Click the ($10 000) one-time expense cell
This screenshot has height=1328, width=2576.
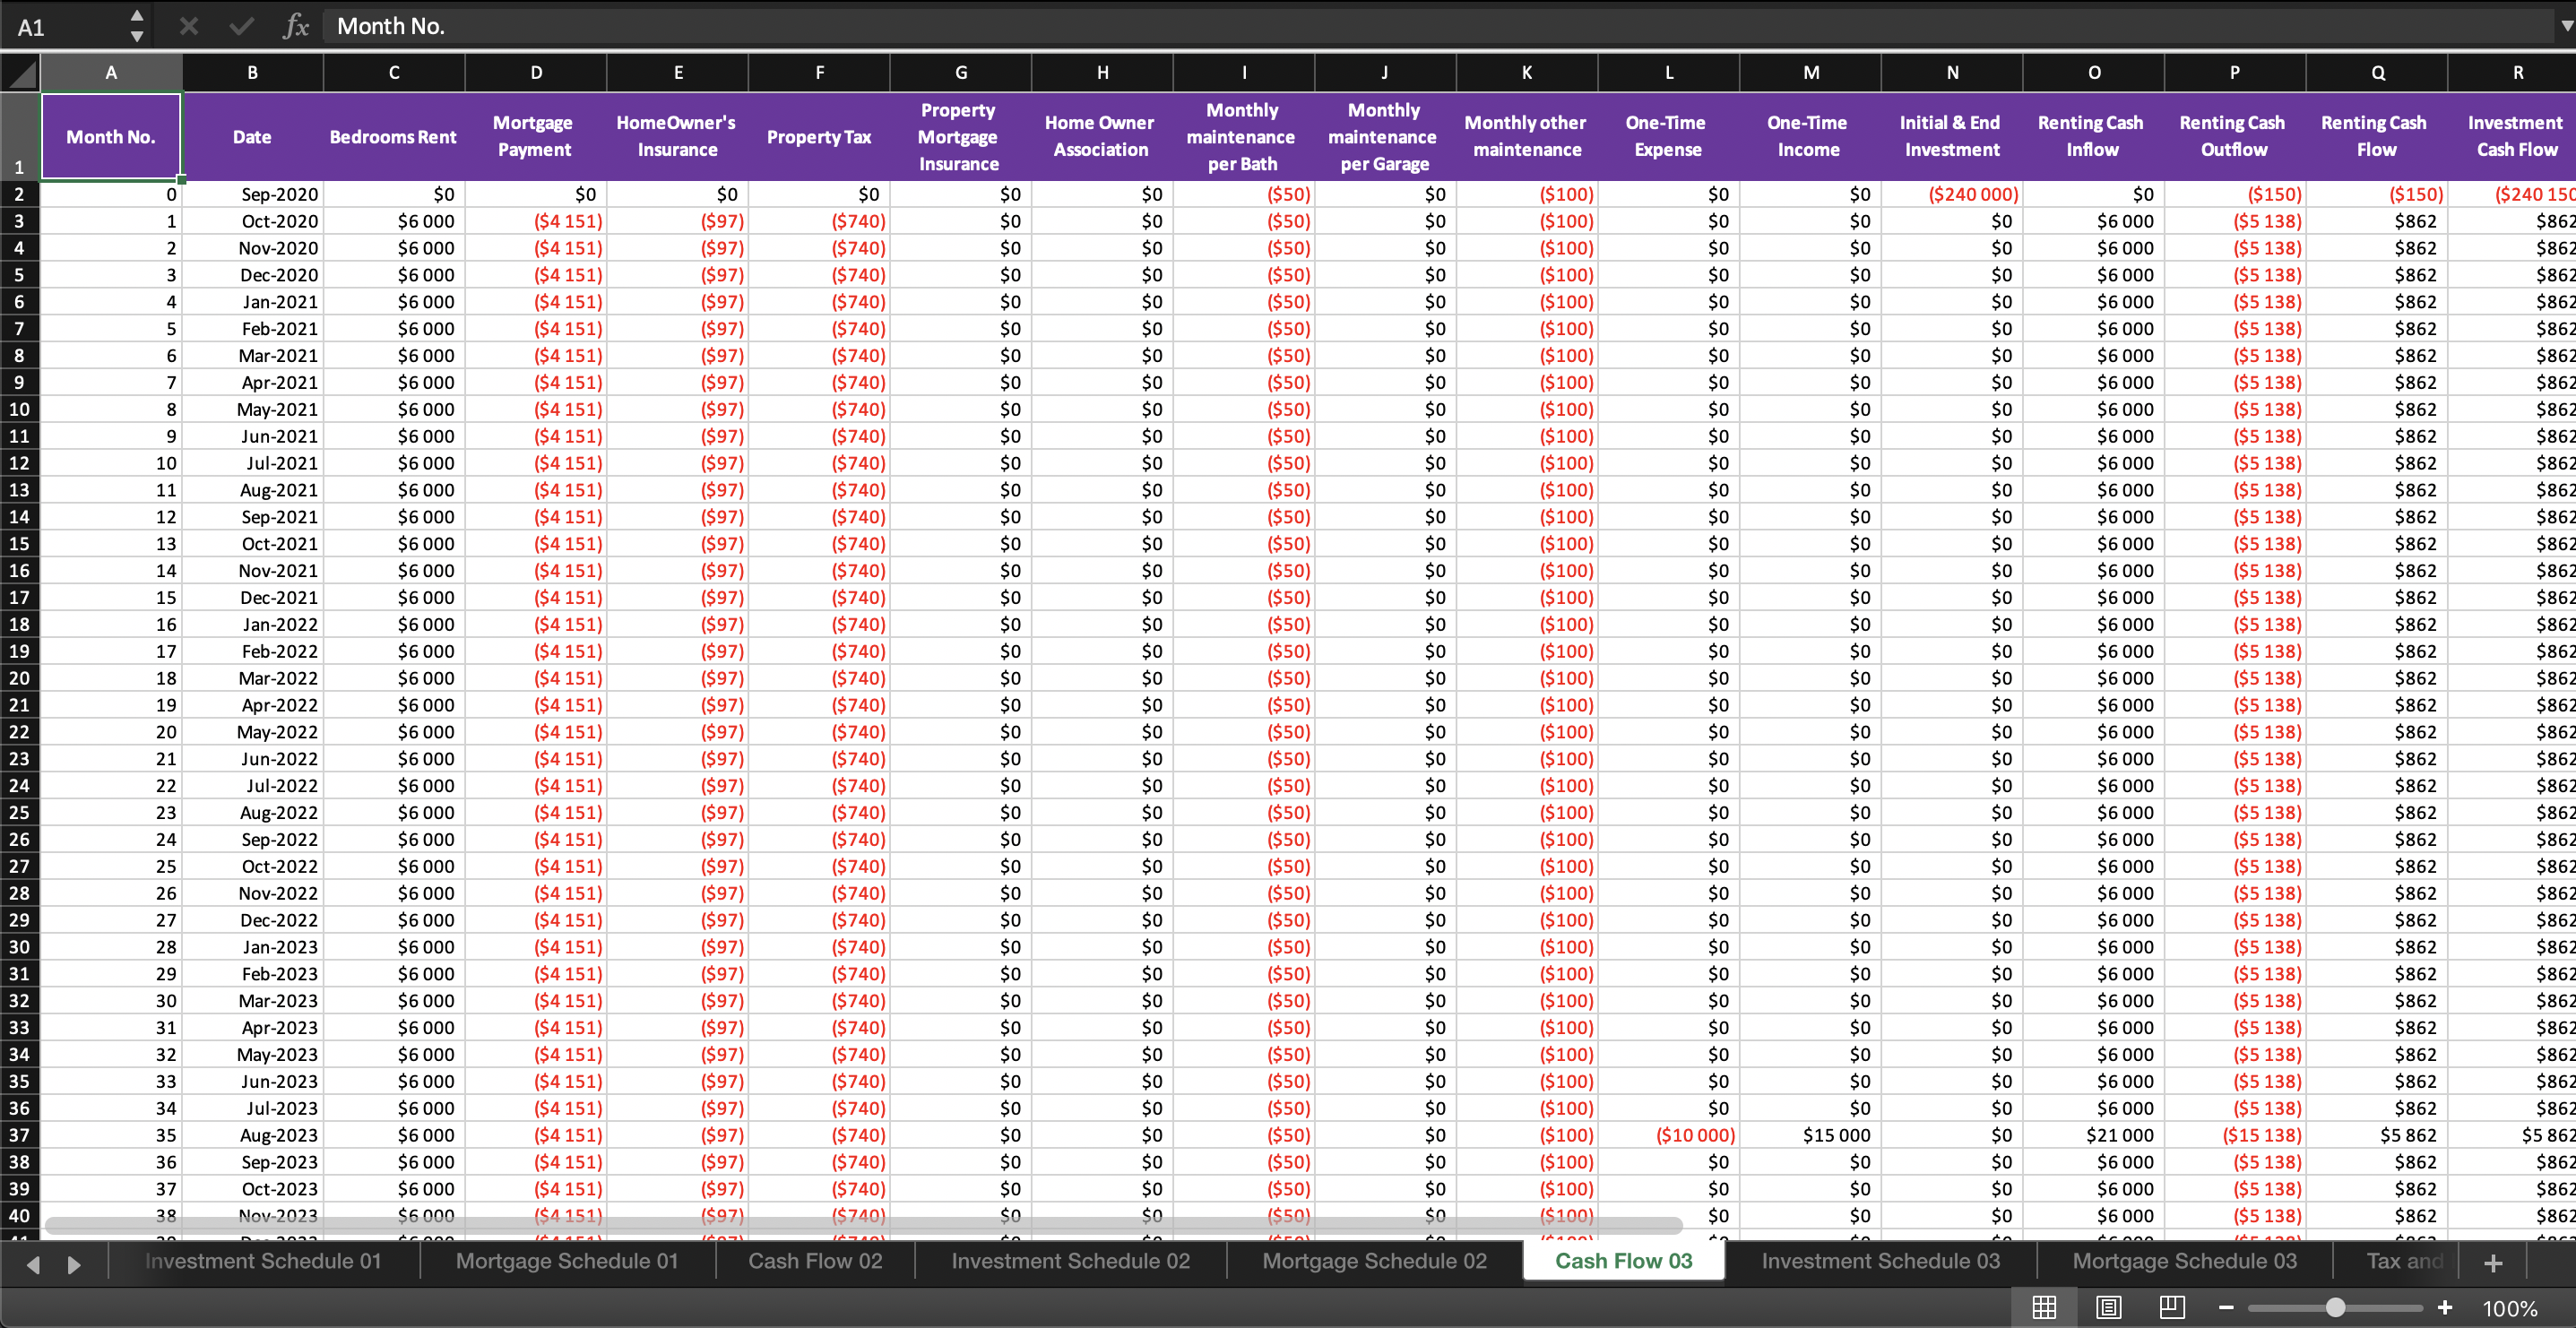pyautogui.click(x=1669, y=1135)
